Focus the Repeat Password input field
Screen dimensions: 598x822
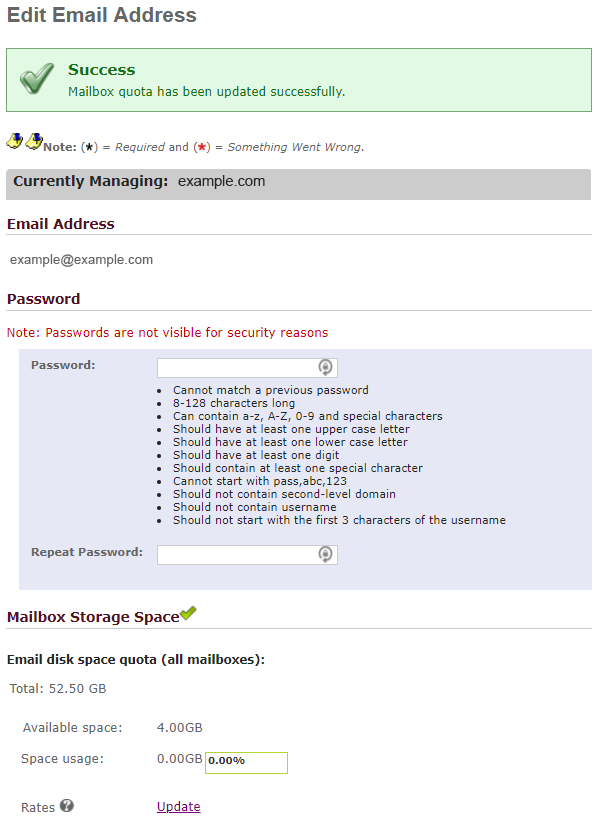(x=247, y=555)
